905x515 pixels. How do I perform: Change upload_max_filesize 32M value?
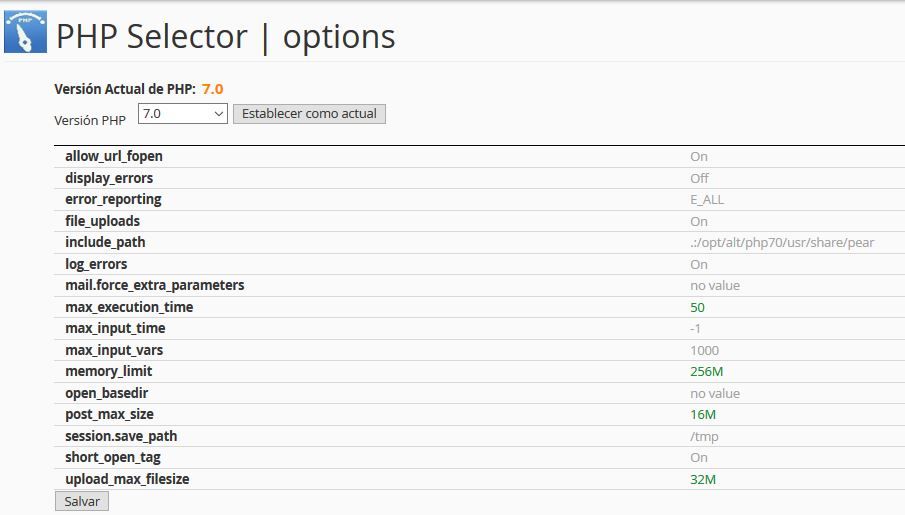(702, 480)
